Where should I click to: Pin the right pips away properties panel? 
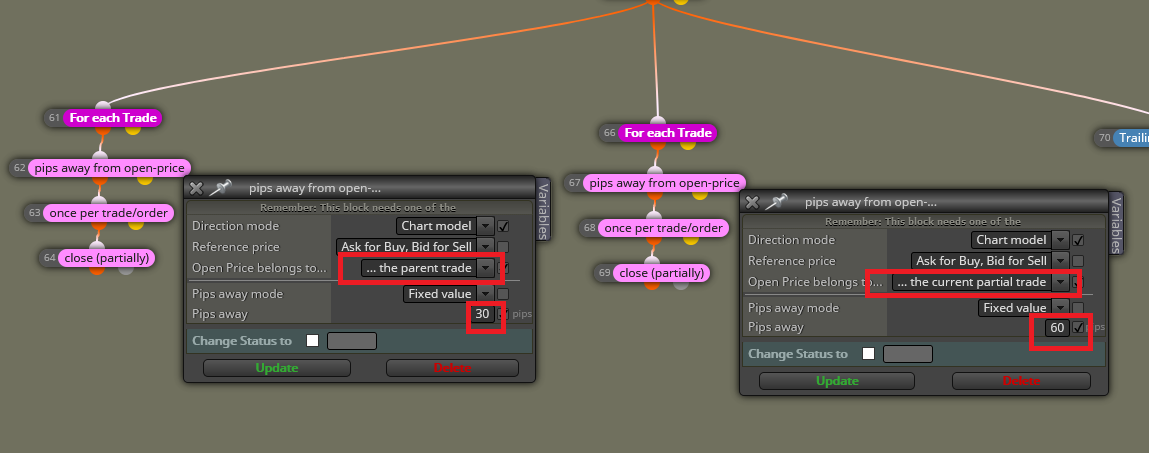click(776, 202)
